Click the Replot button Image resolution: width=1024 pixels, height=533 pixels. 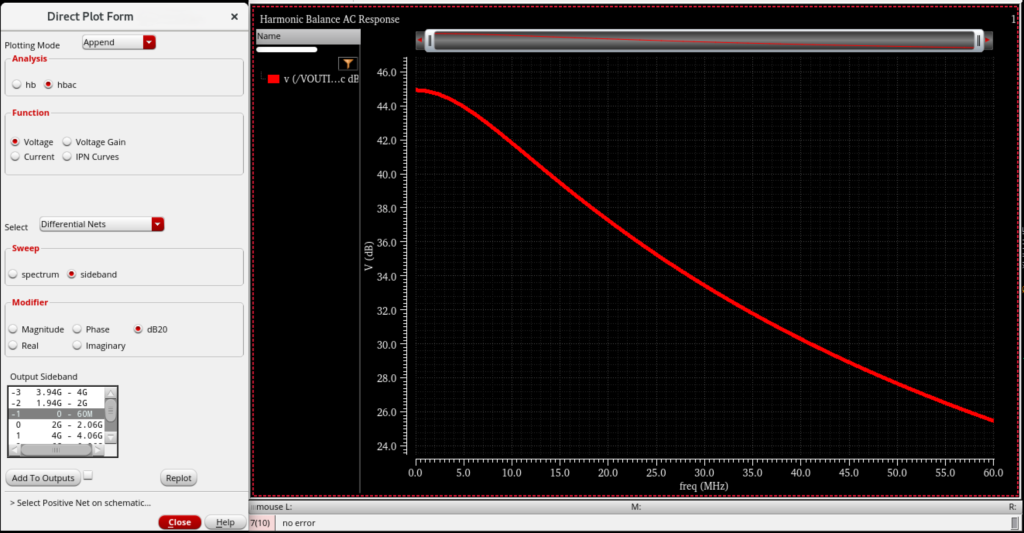pyautogui.click(x=178, y=478)
